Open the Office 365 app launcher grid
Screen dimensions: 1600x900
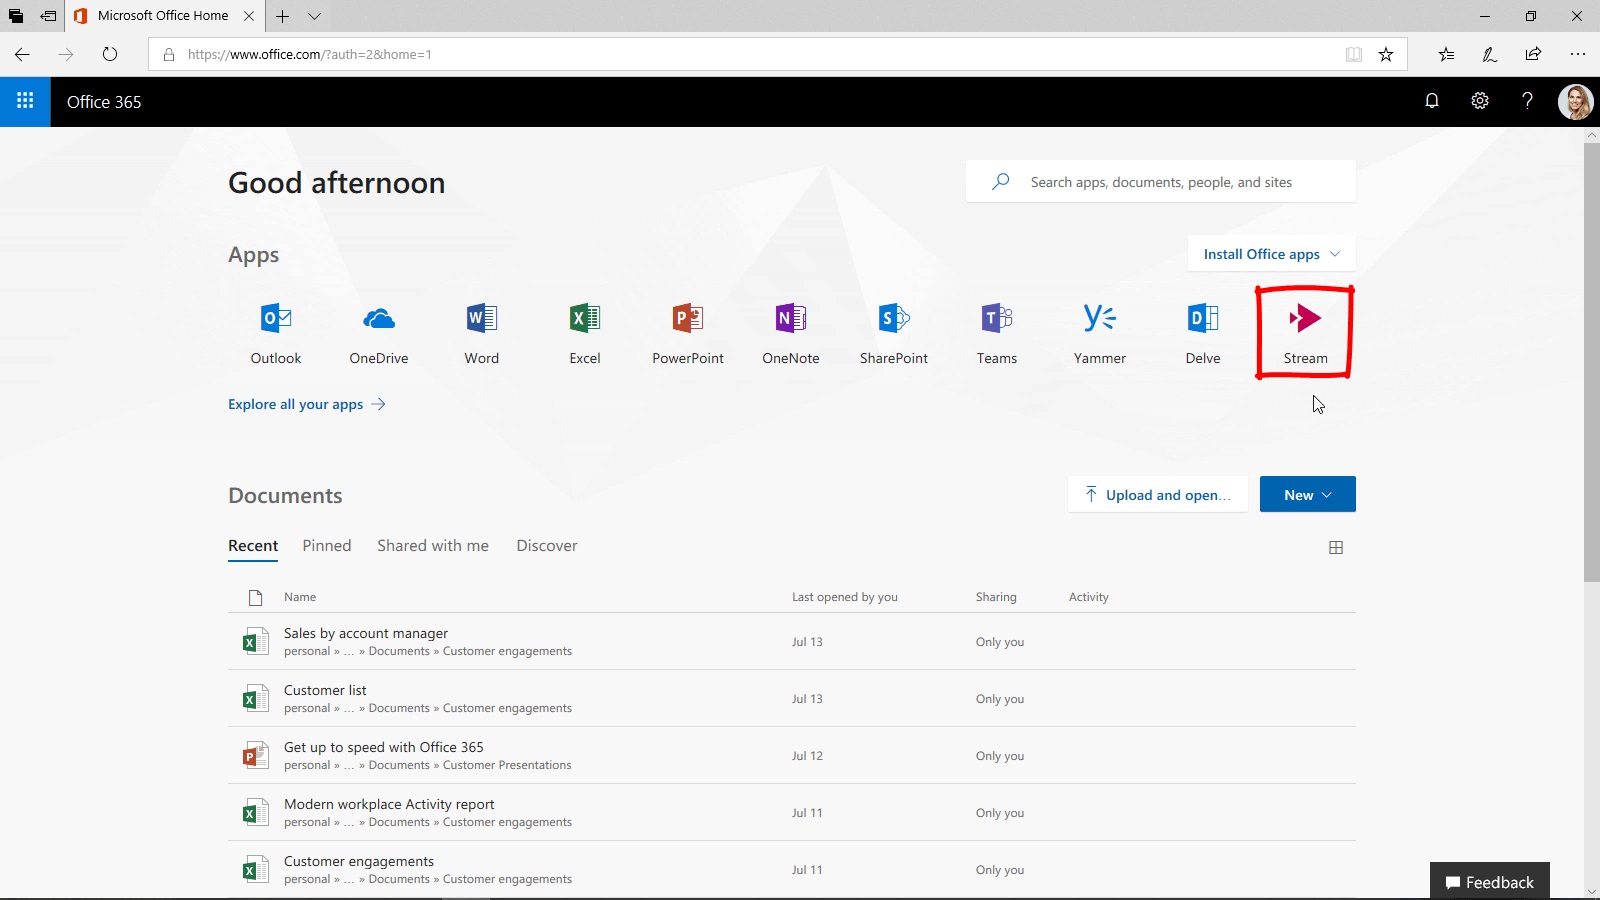[x=25, y=101]
